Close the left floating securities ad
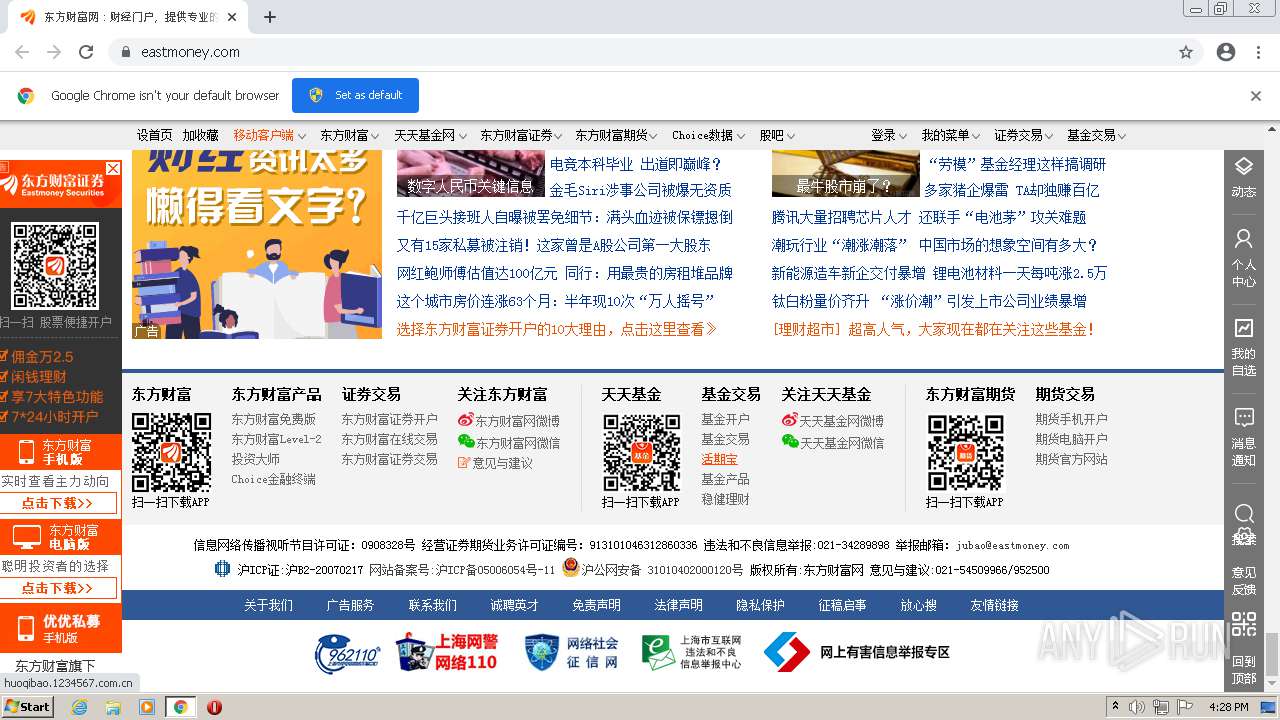The width and height of the screenshot is (1280, 720). pos(113,168)
